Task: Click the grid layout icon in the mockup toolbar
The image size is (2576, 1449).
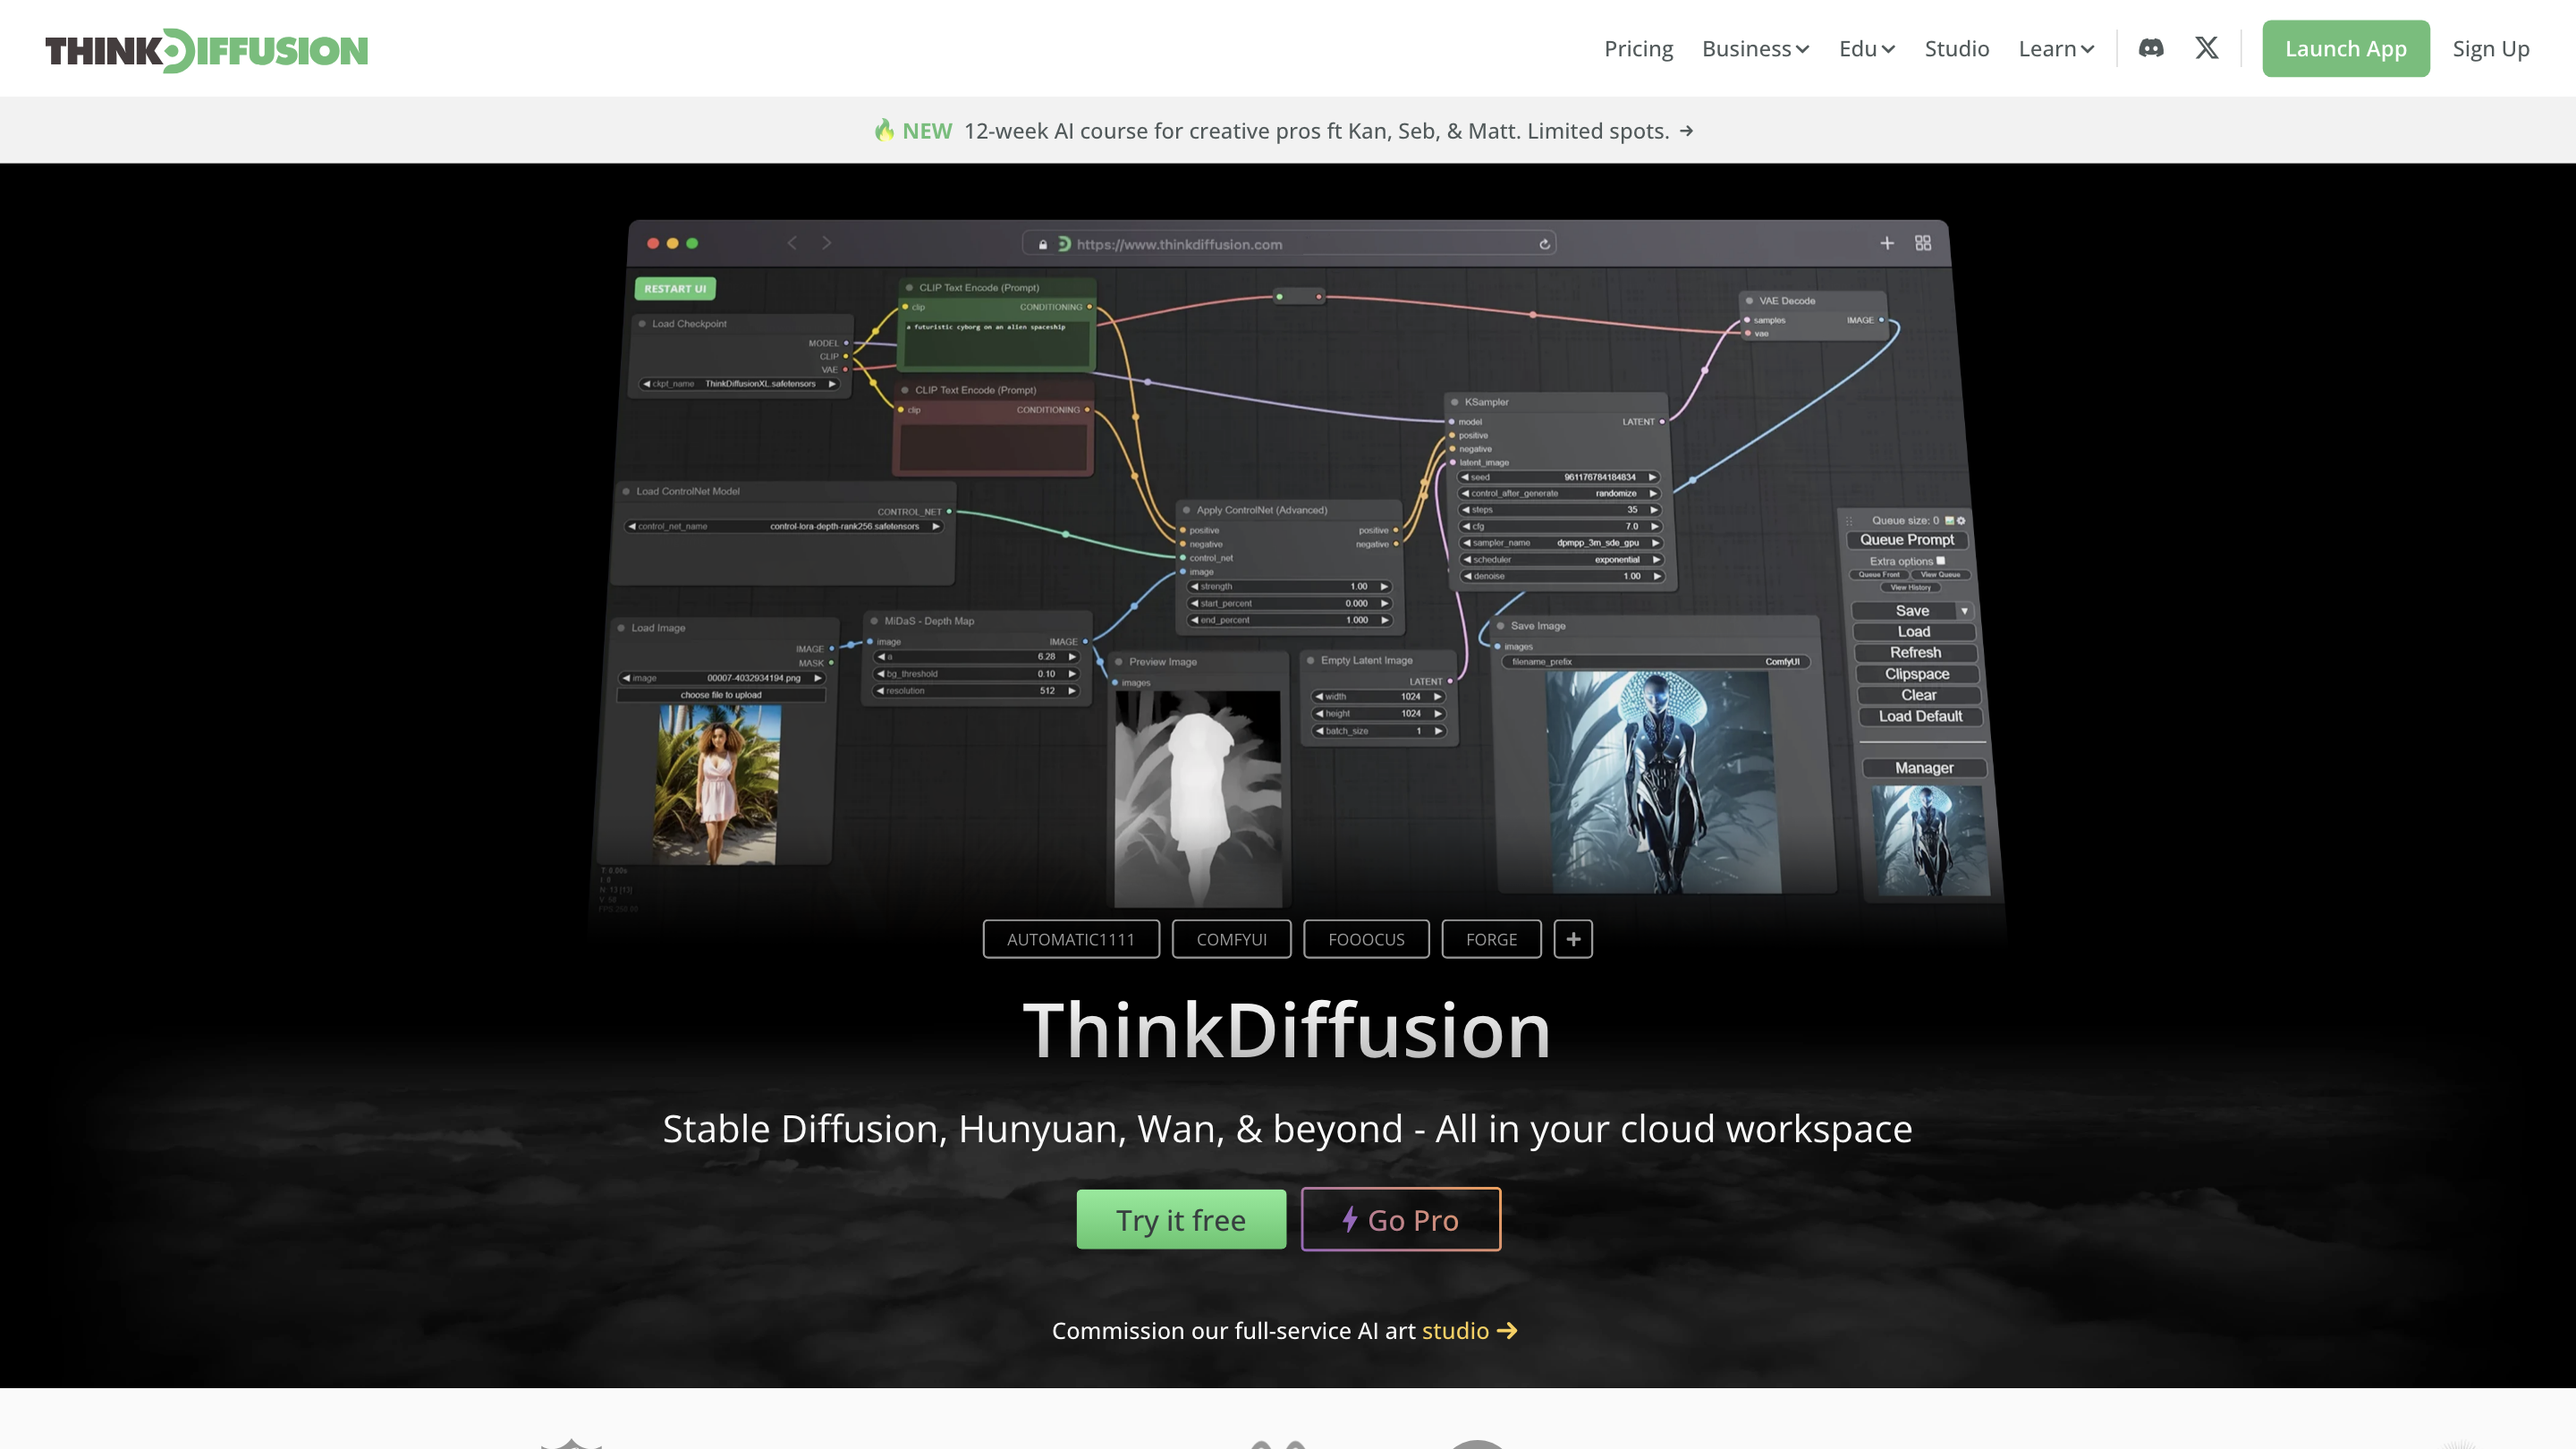Action: tap(1922, 242)
